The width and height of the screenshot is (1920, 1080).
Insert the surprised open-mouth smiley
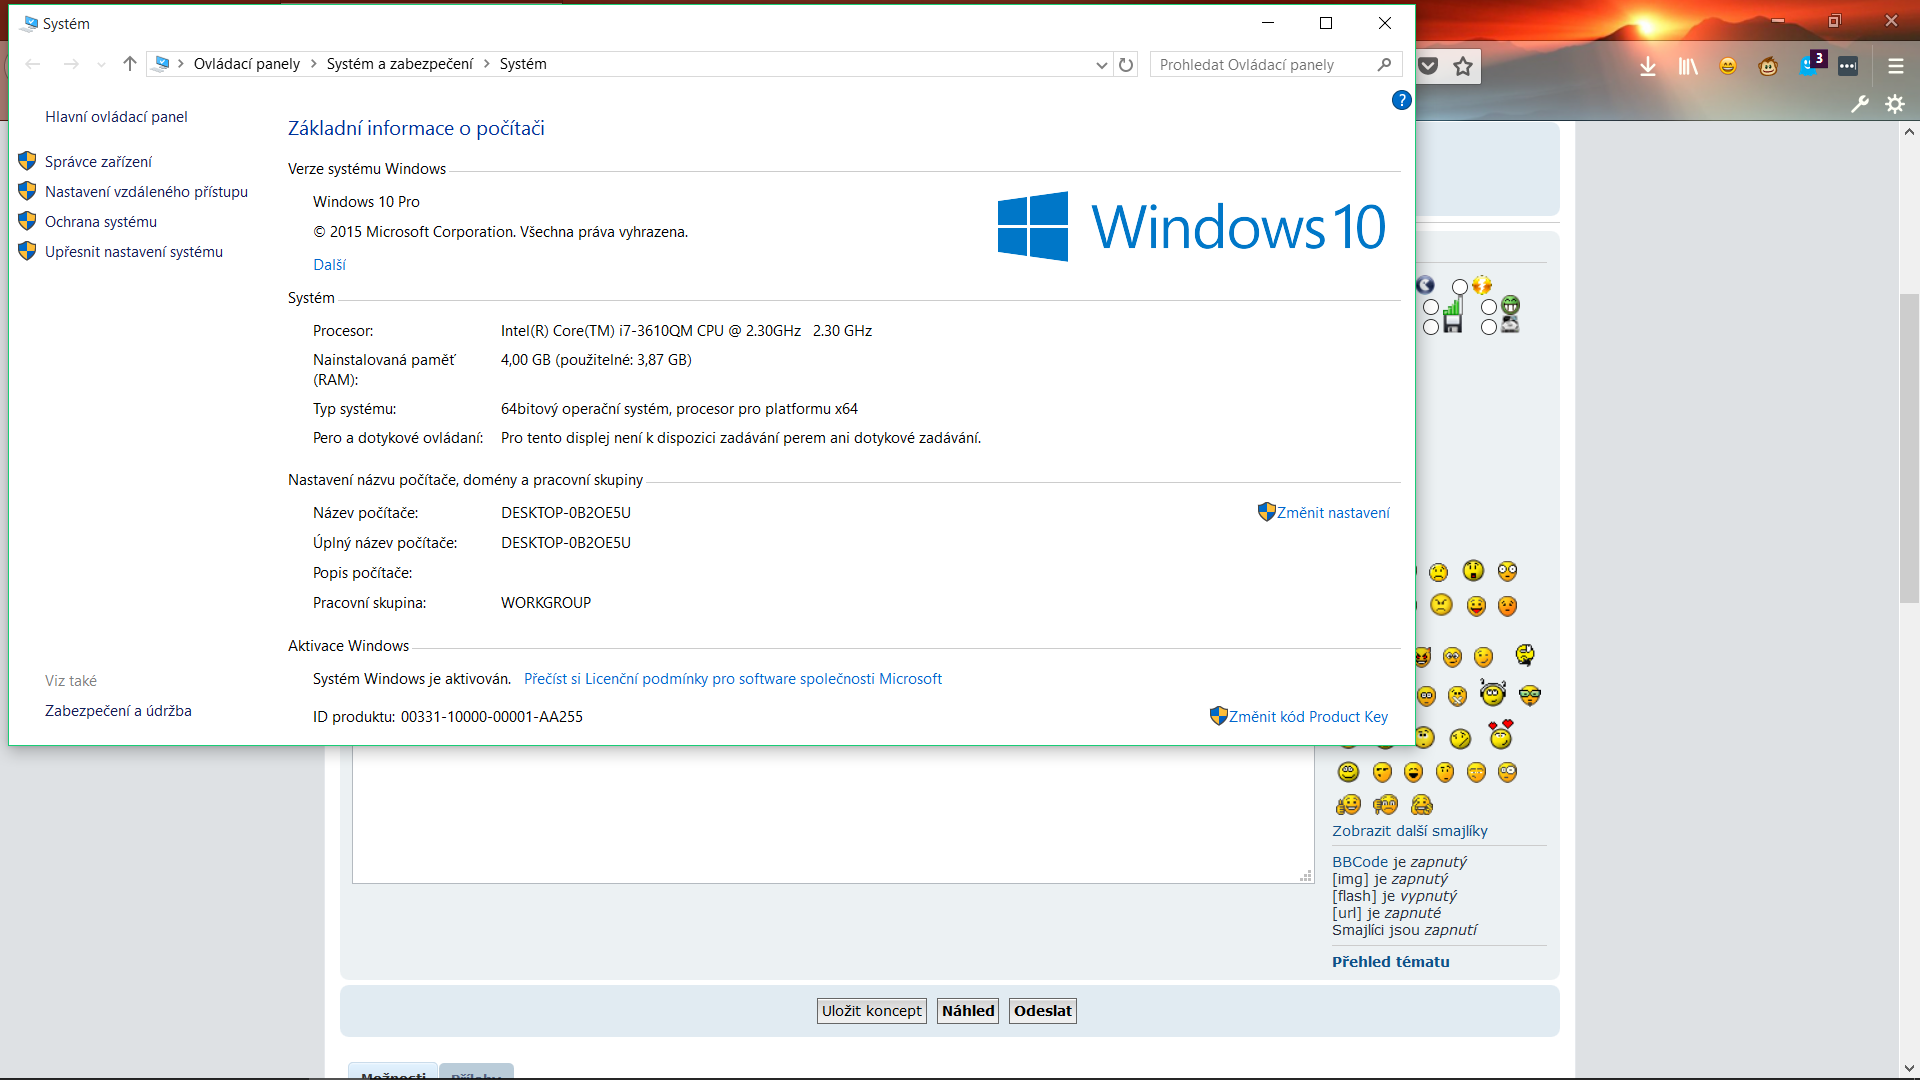(1473, 570)
